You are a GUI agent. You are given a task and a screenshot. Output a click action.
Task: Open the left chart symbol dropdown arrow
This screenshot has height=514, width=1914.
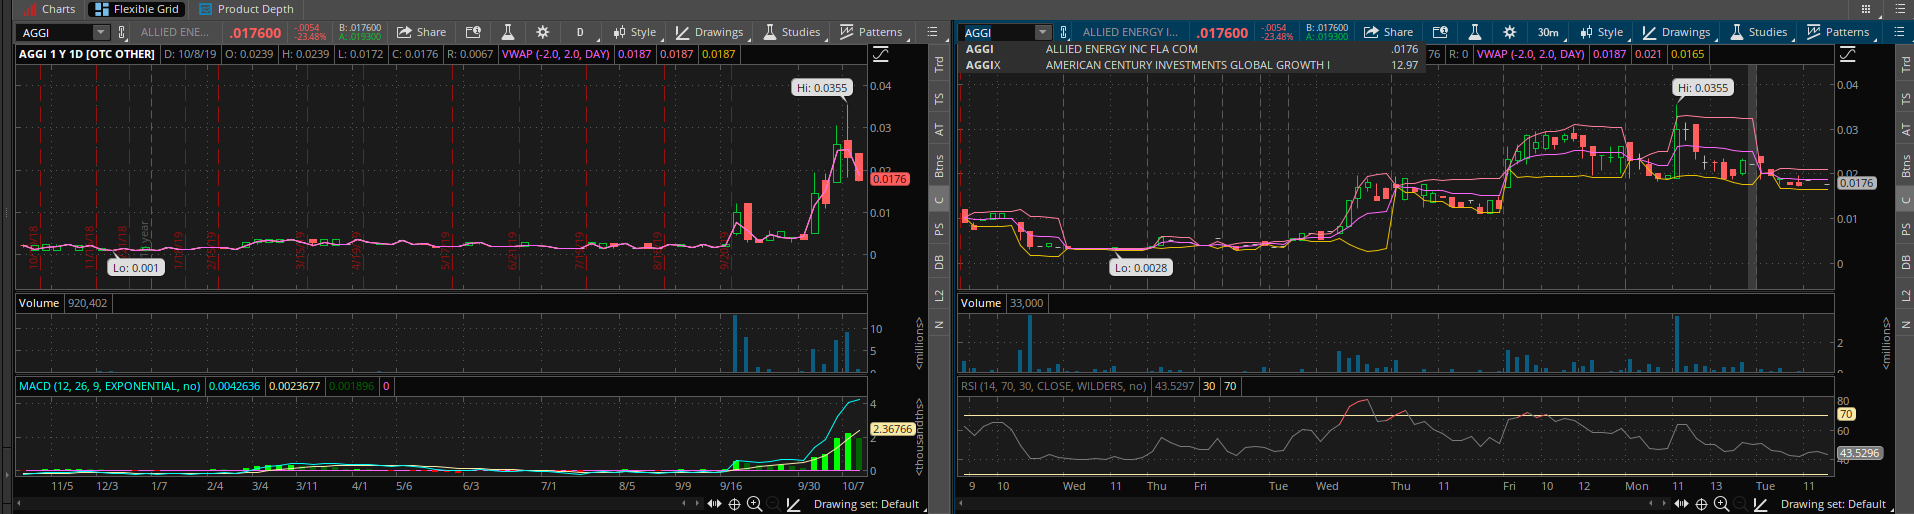pos(100,33)
